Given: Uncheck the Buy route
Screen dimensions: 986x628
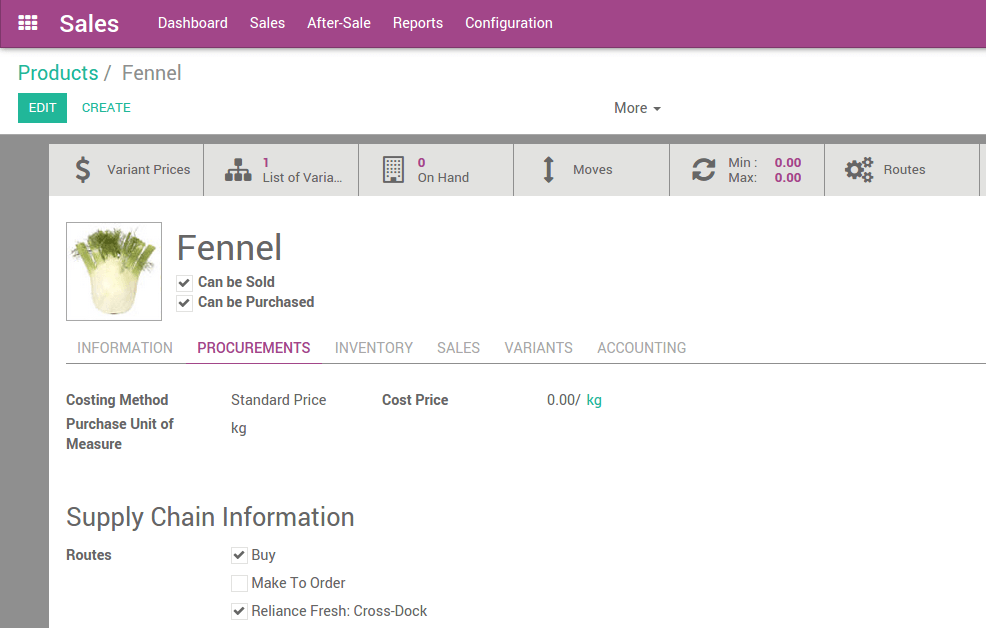Looking at the screenshot, I should tap(239, 554).
